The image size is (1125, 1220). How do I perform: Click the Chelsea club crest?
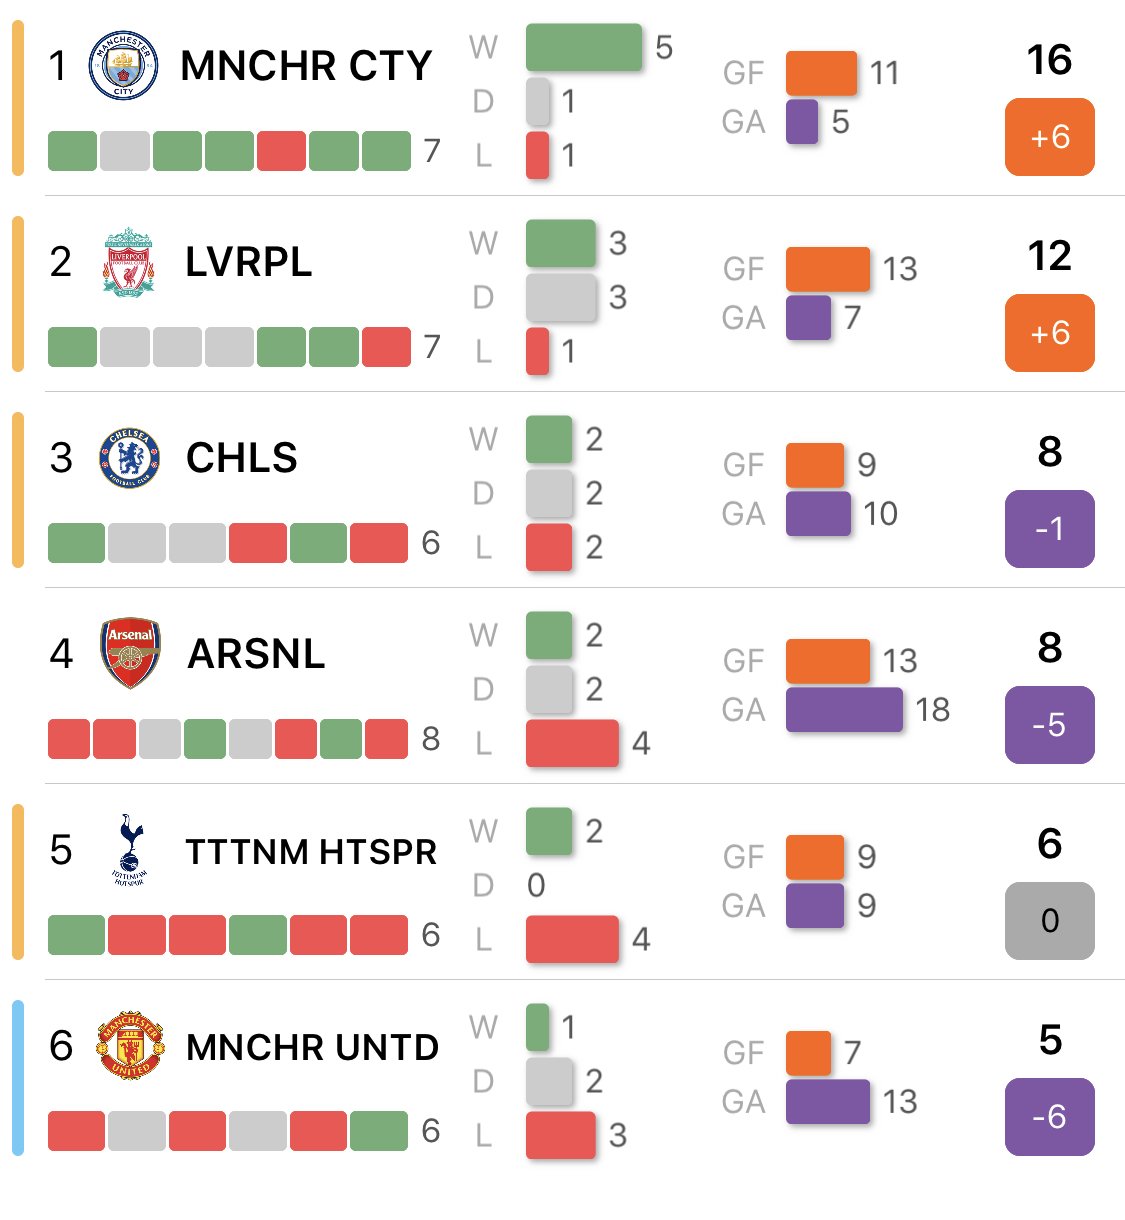(129, 458)
